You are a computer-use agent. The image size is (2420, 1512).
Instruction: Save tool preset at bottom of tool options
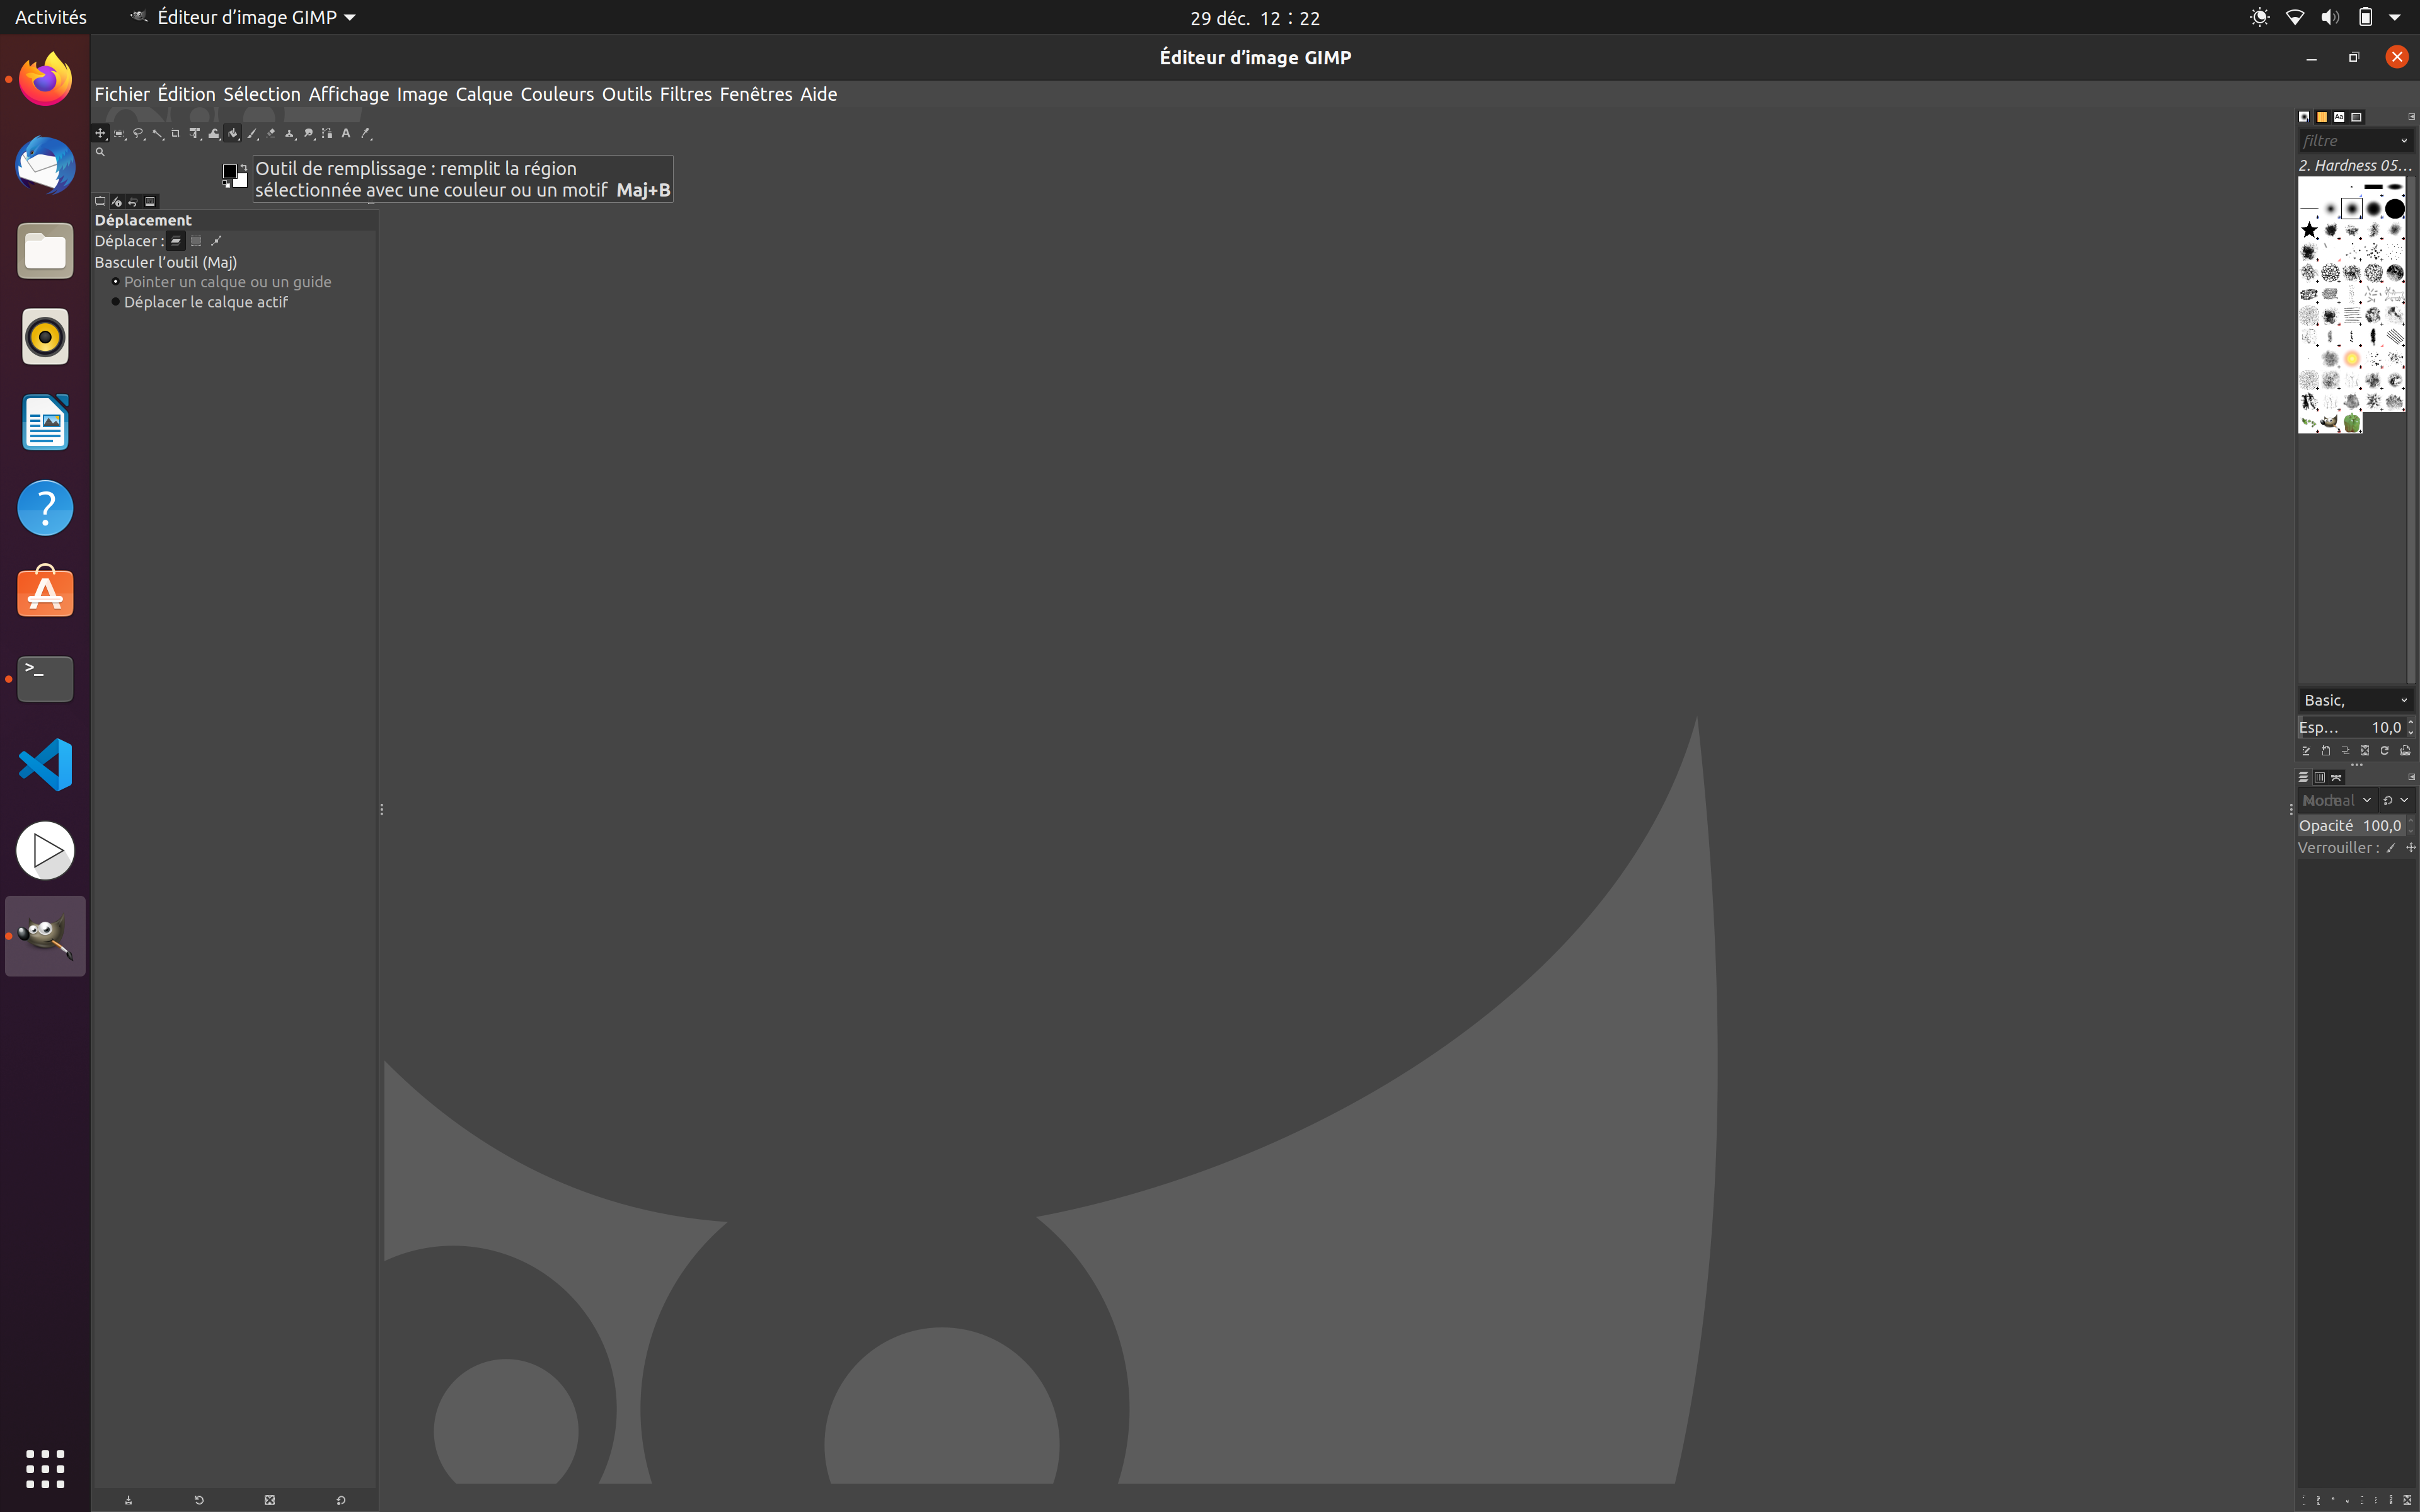(x=128, y=1500)
